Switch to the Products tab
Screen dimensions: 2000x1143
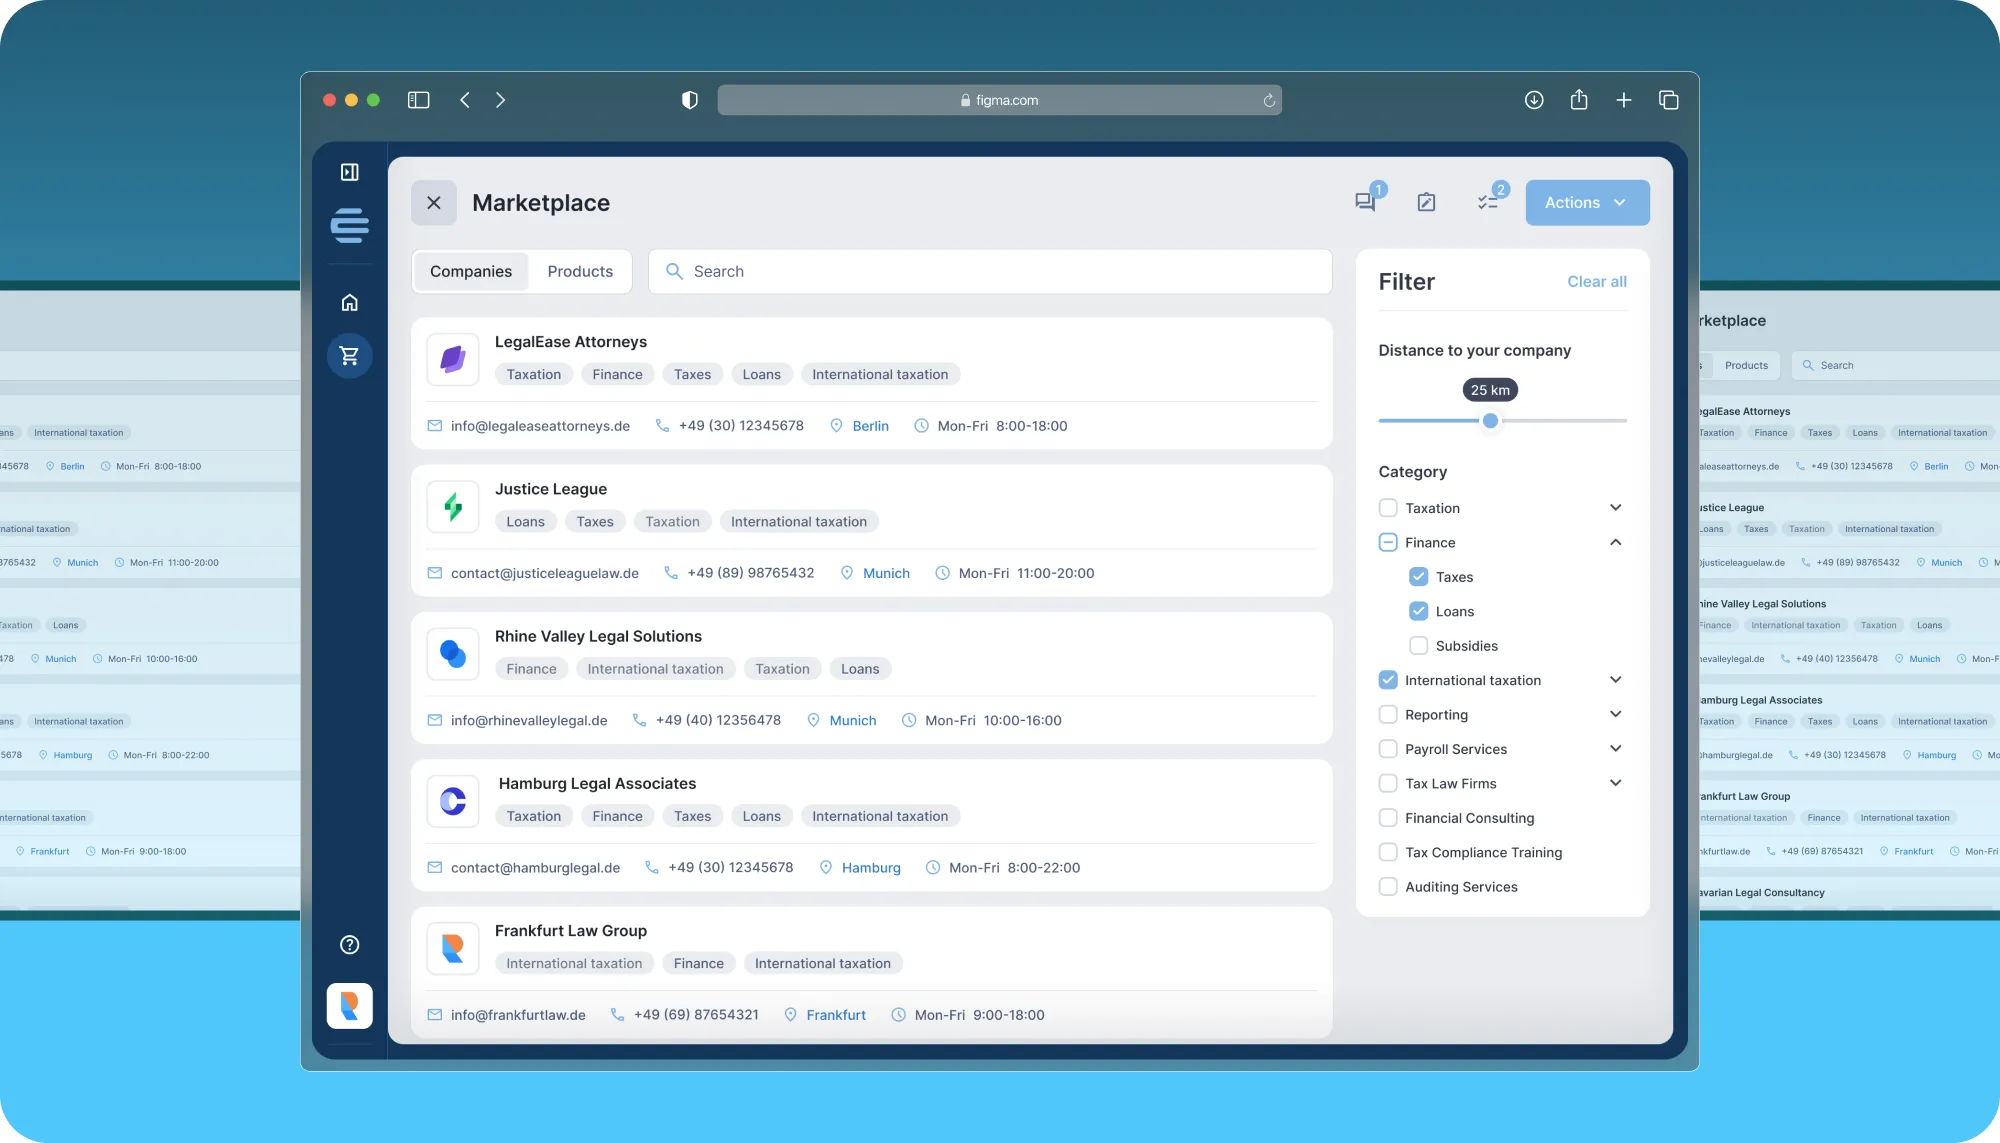(580, 272)
